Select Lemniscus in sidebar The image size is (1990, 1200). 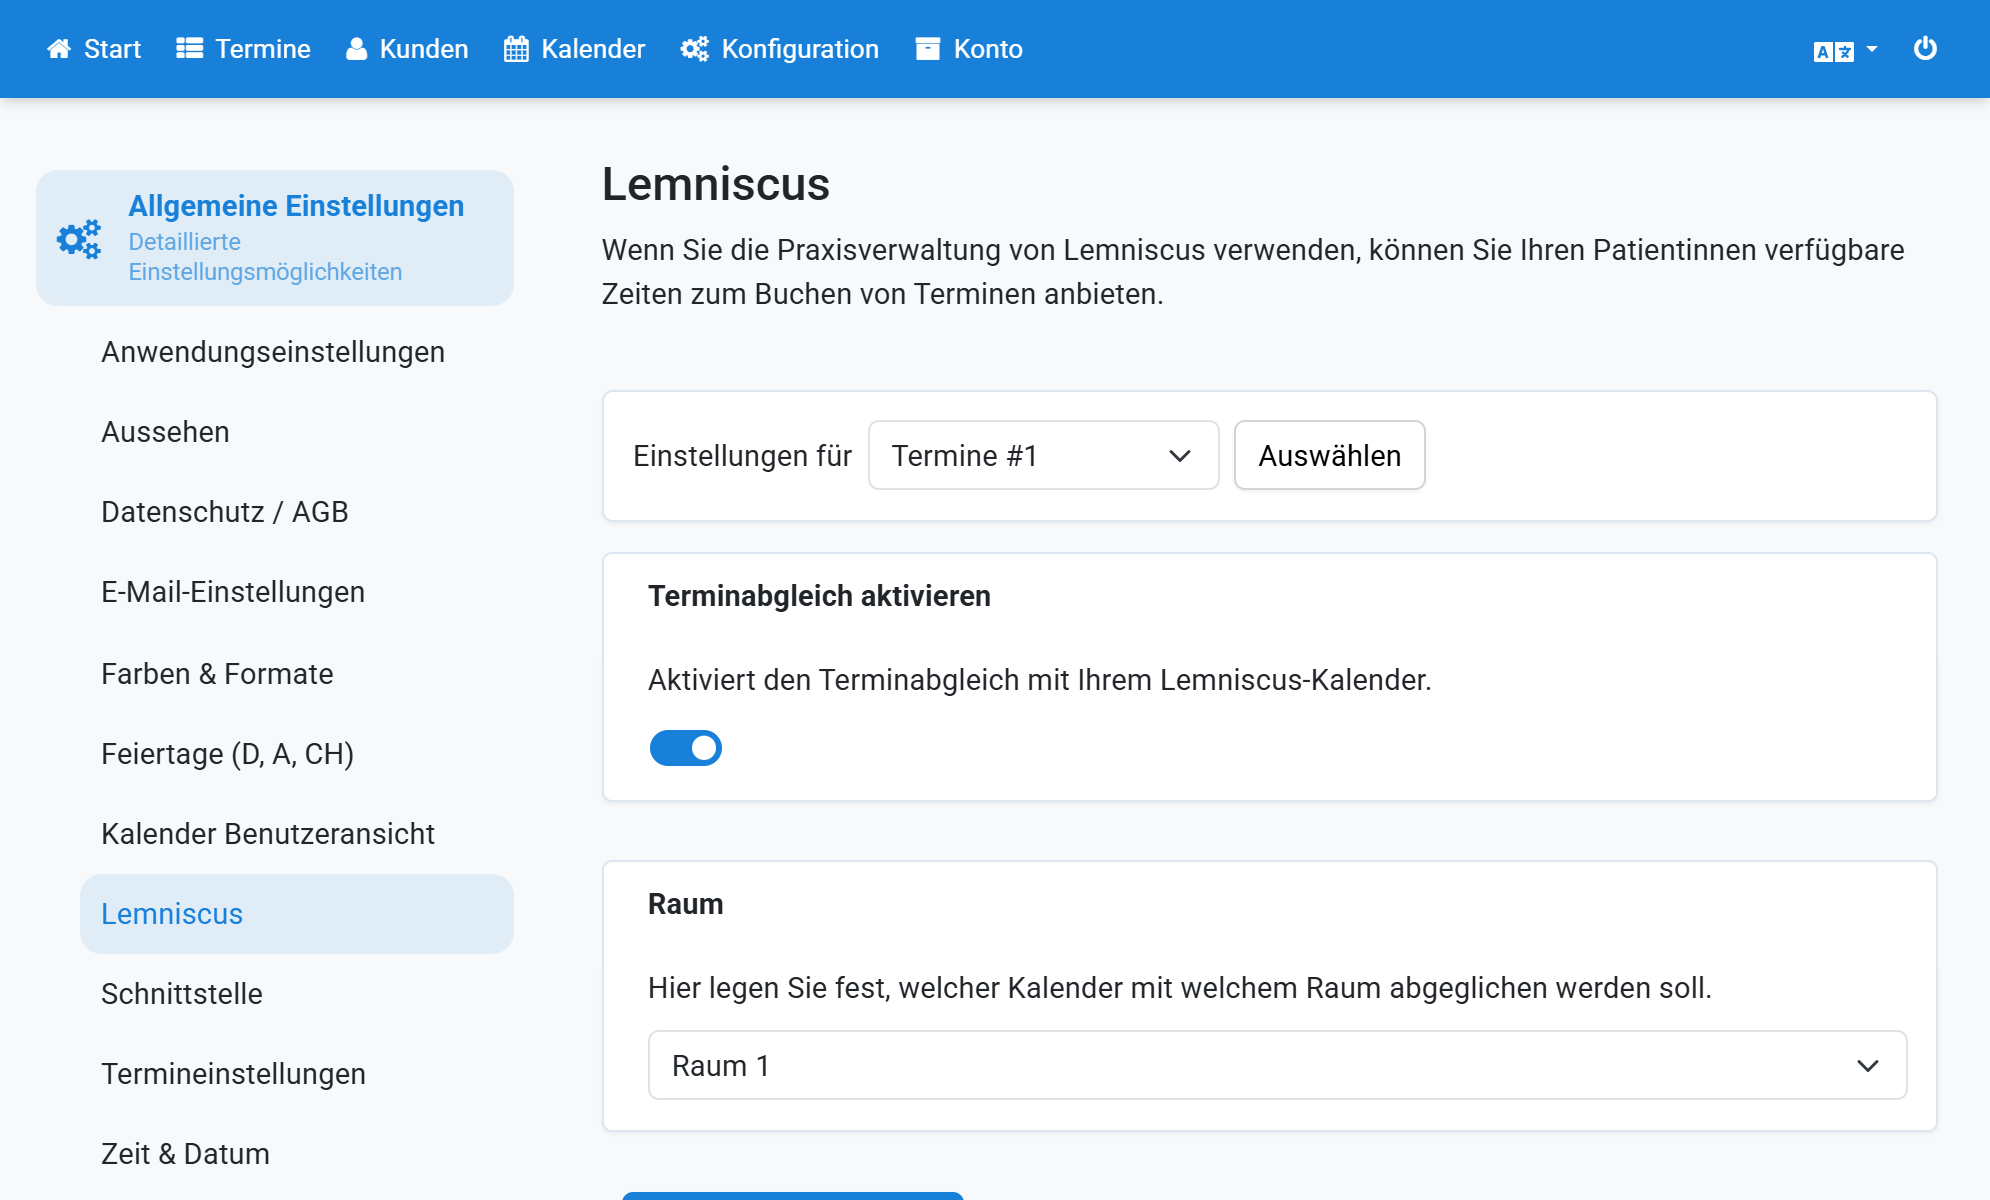(297, 914)
